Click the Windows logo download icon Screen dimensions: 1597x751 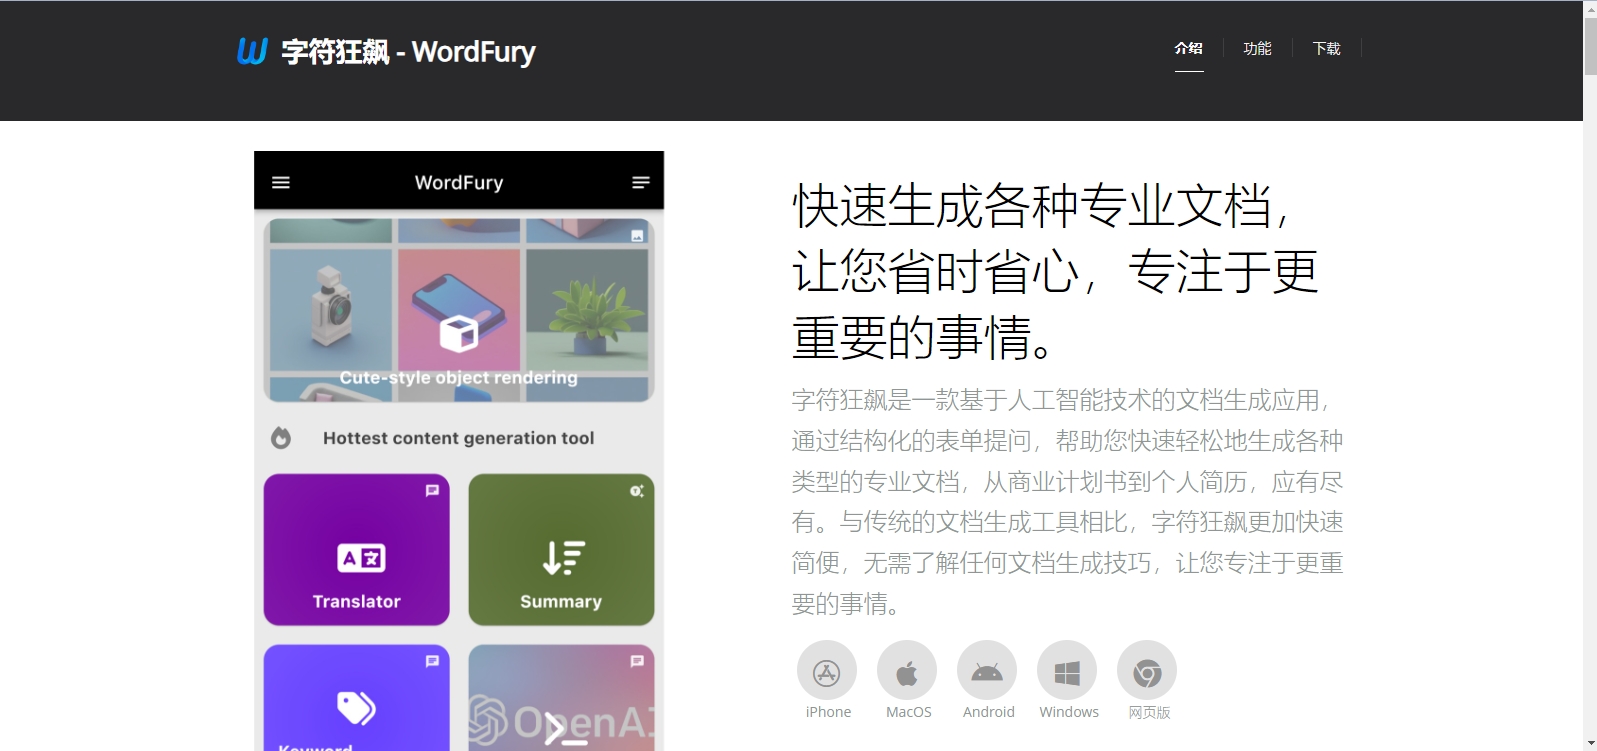[x=1067, y=671]
